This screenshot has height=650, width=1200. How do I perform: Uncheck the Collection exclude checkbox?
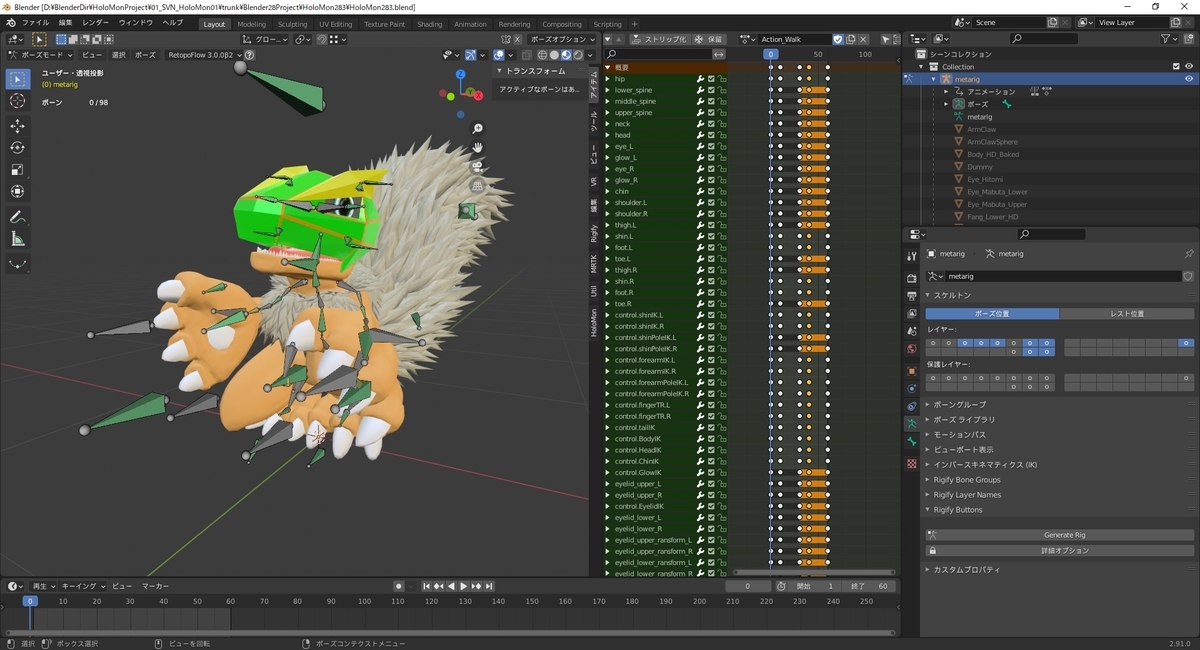click(1176, 67)
